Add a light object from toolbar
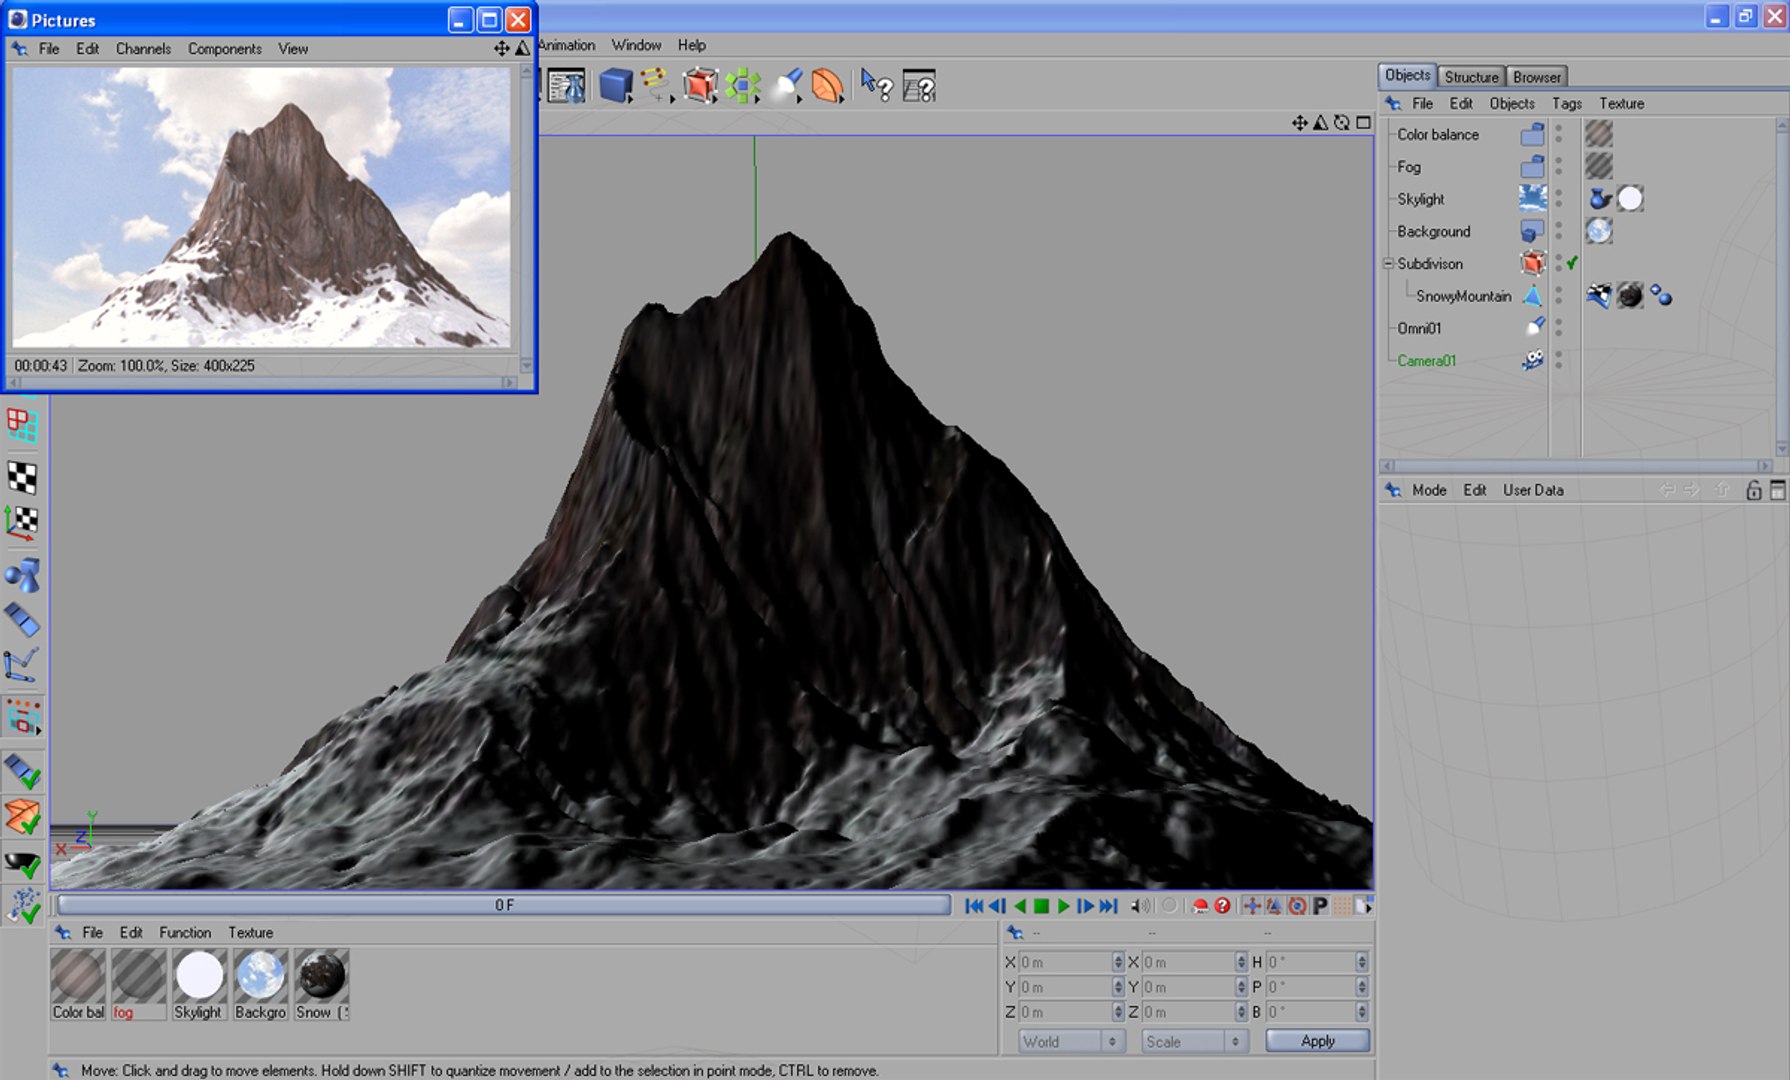Viewport: 1790px width, 1080px height. click(x=788, y=86)
